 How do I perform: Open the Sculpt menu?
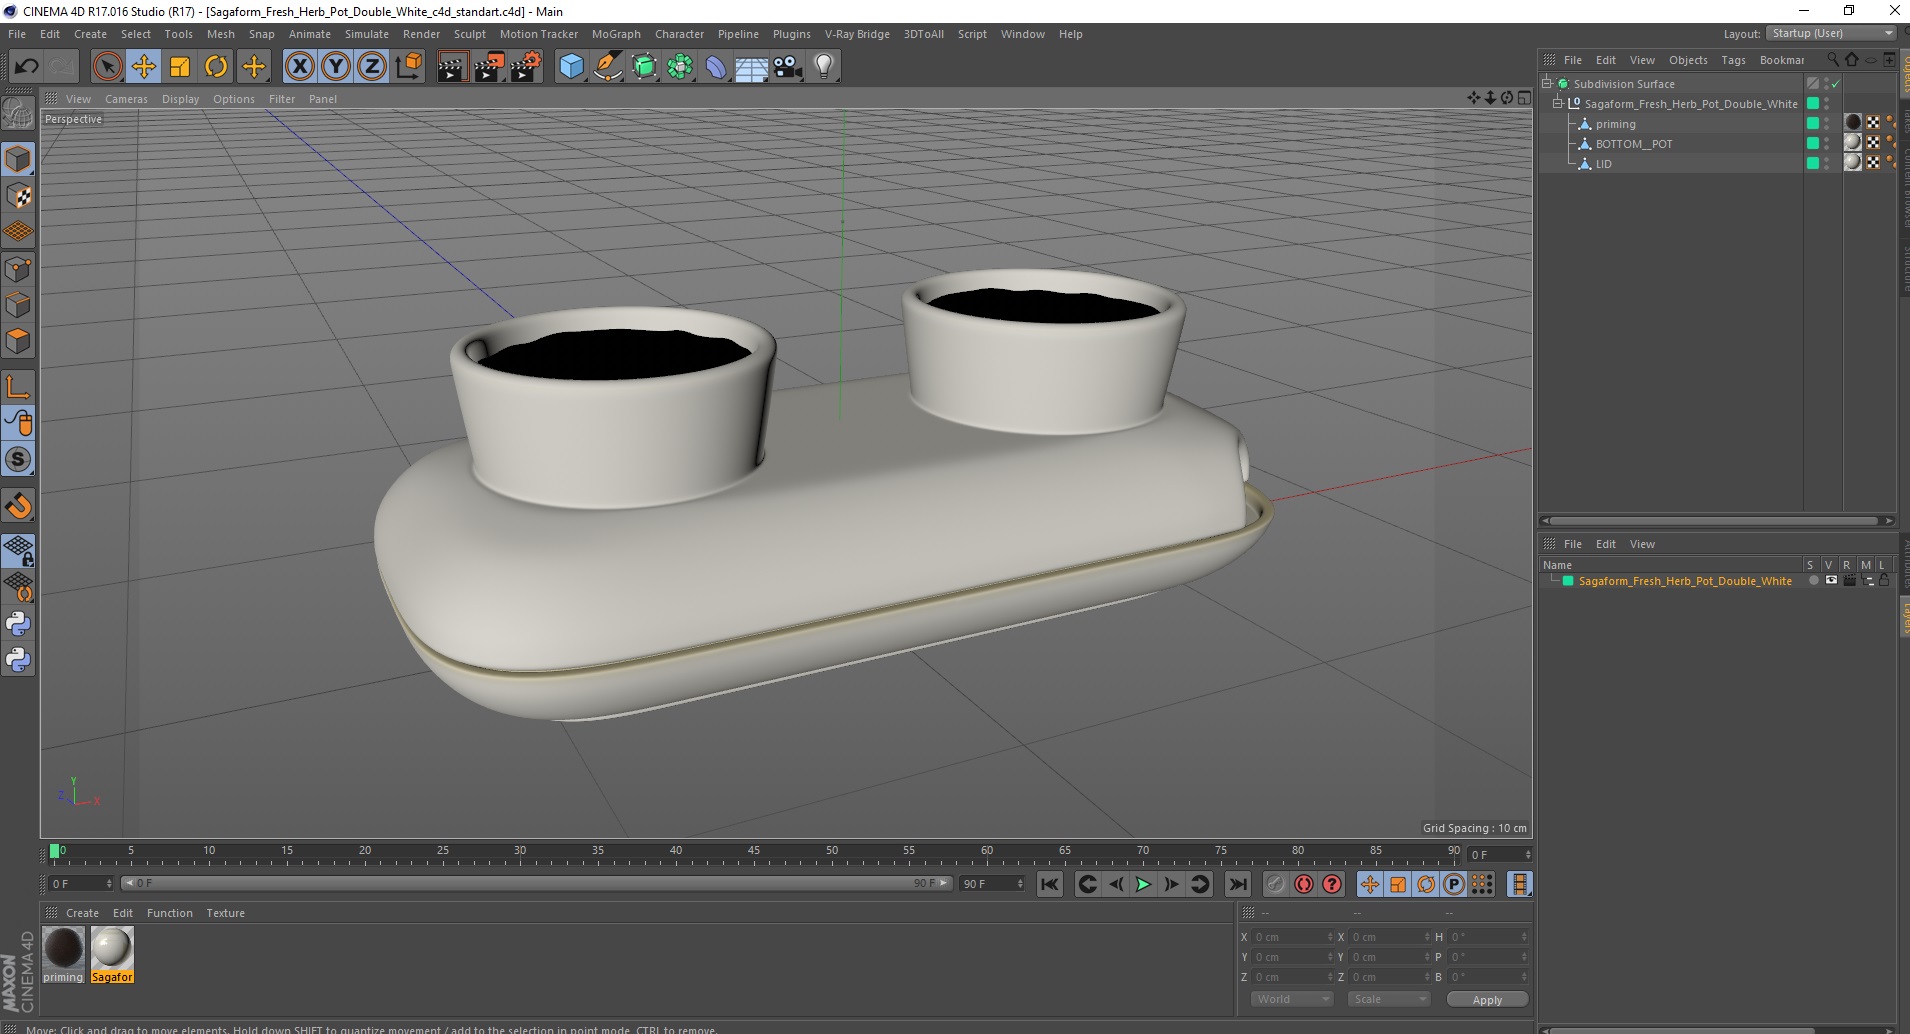(x=469, y=34)
